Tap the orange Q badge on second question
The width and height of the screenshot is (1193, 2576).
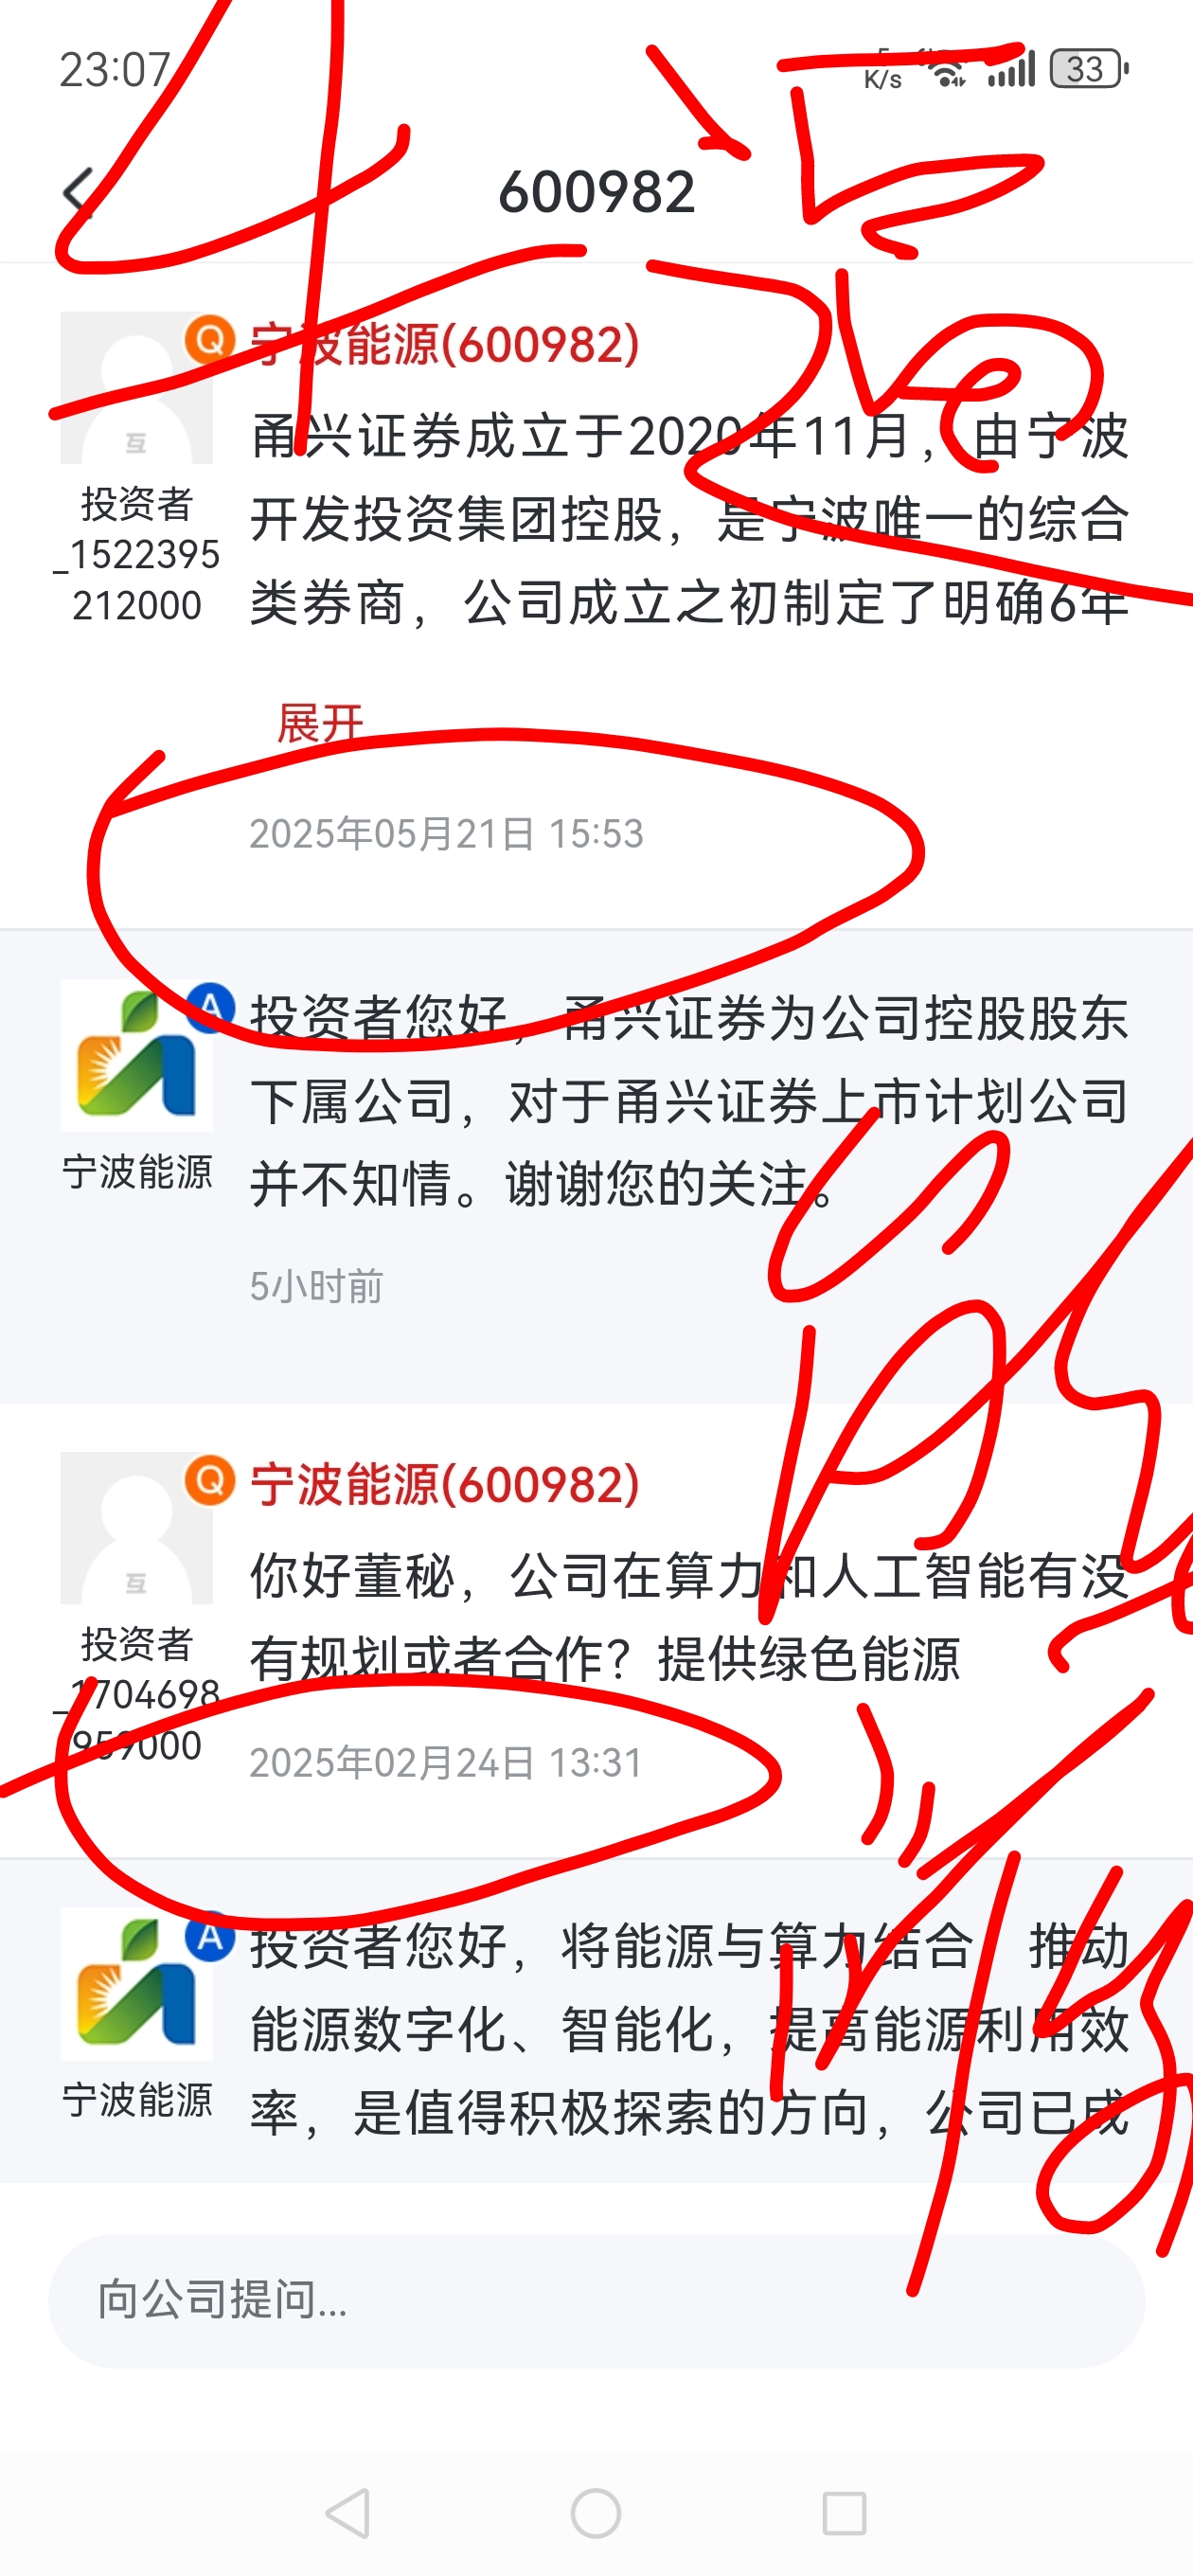click(210, 1480)
